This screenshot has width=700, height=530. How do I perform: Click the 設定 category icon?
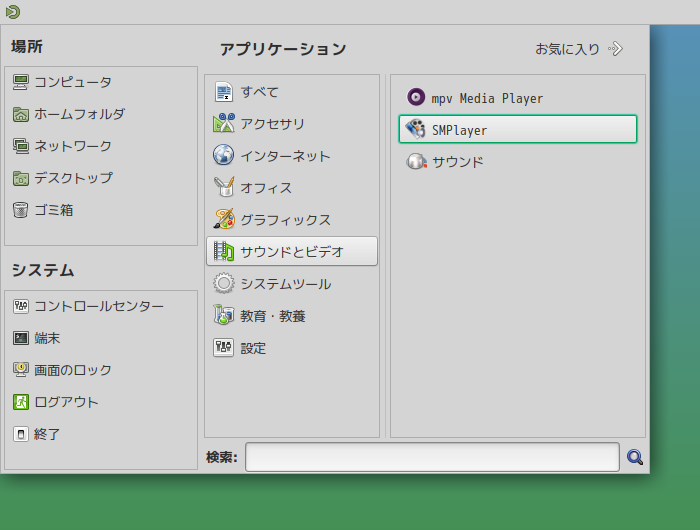pos(224,347)
